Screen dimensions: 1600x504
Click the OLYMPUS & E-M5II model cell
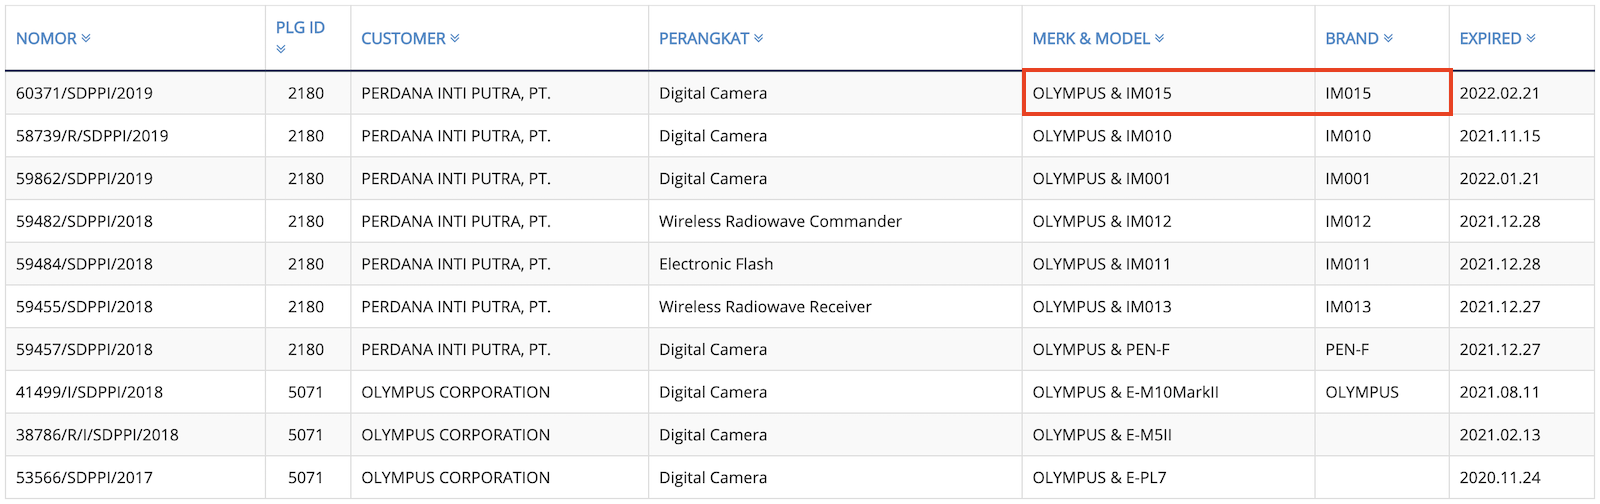1168,435
